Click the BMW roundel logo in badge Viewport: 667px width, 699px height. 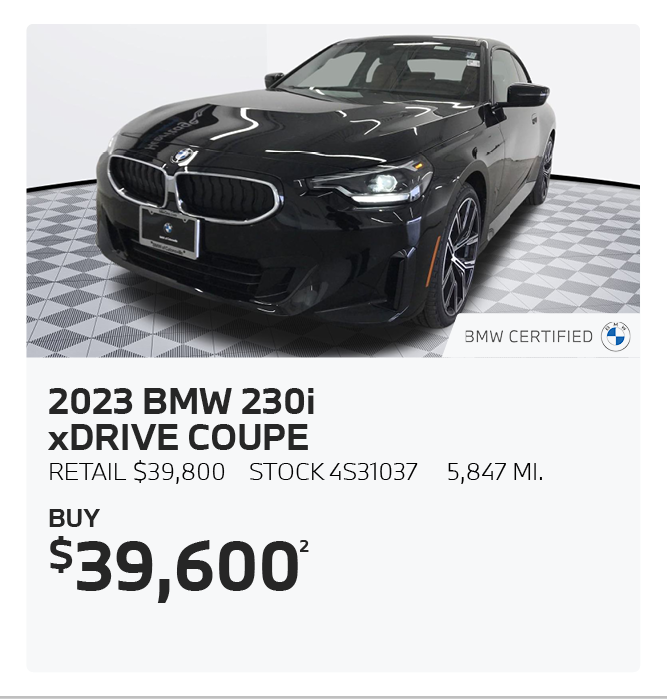[x=615, y=336]
